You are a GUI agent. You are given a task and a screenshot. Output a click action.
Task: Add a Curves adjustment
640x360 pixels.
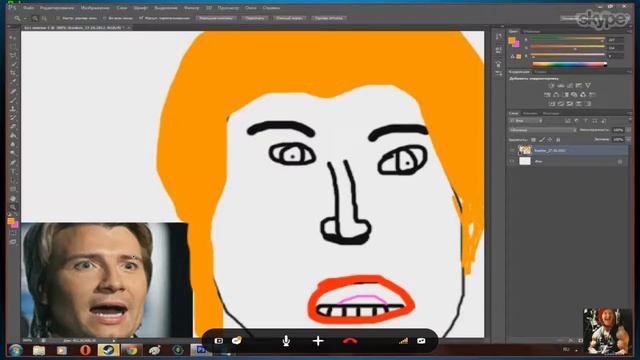click(570, 85)
